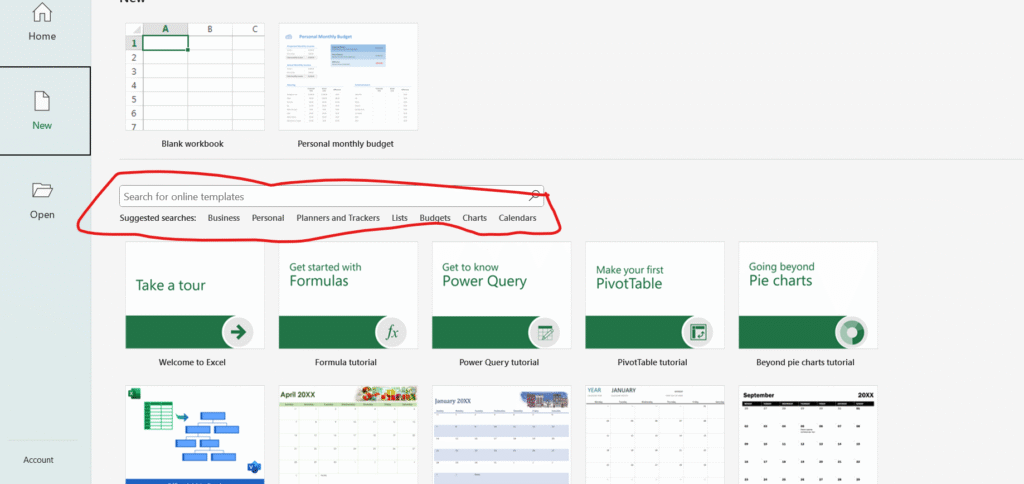
Task: Select Planners and Trackers suggested search
Action: 337,218
